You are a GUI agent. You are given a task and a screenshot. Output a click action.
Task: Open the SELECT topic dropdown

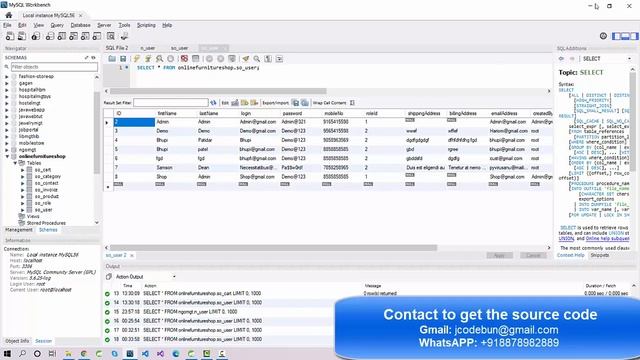coord(629,59)
